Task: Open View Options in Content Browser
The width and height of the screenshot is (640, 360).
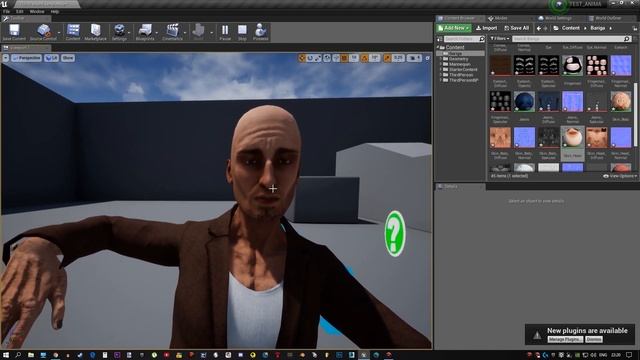Action: pyautogui.click(x=620, y=176)
